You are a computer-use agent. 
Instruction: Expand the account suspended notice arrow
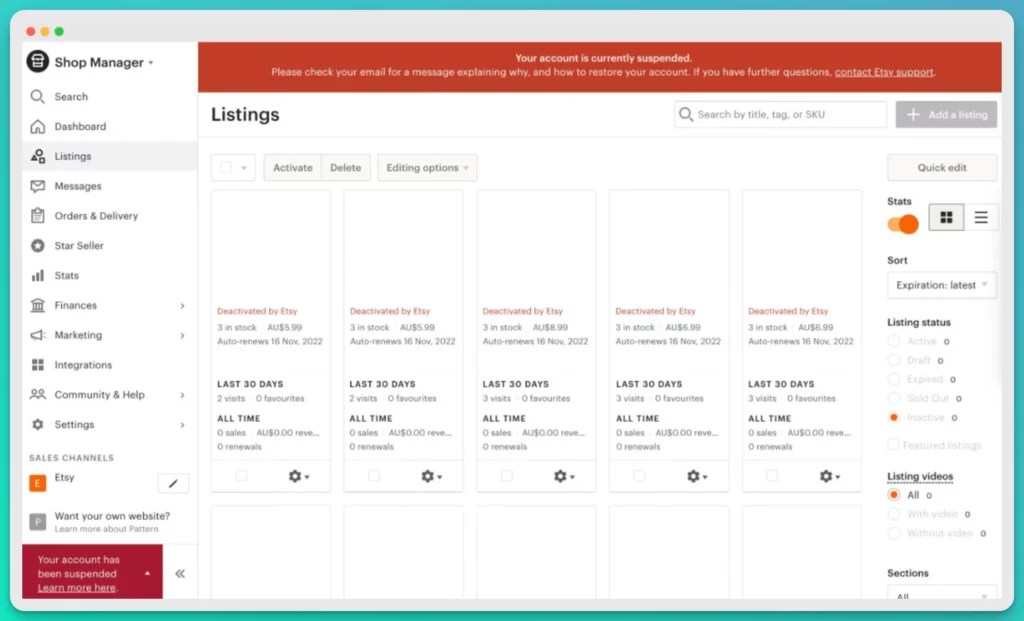coord(148,573)
